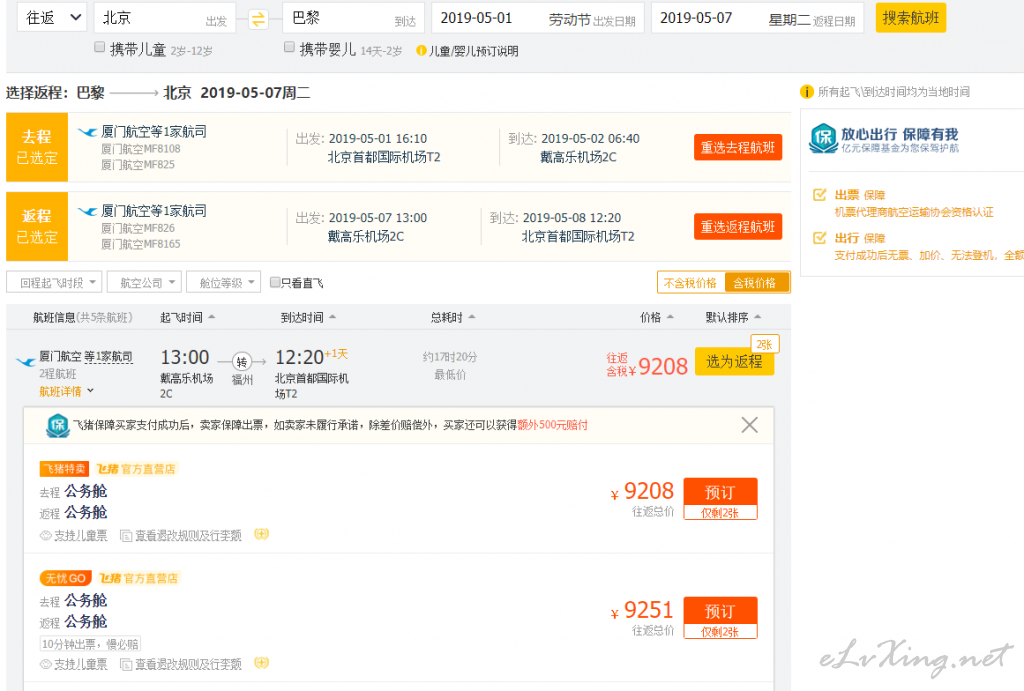Click 选为返程 button
Screen dimensions: 1024x691
(x=734, y=361)
